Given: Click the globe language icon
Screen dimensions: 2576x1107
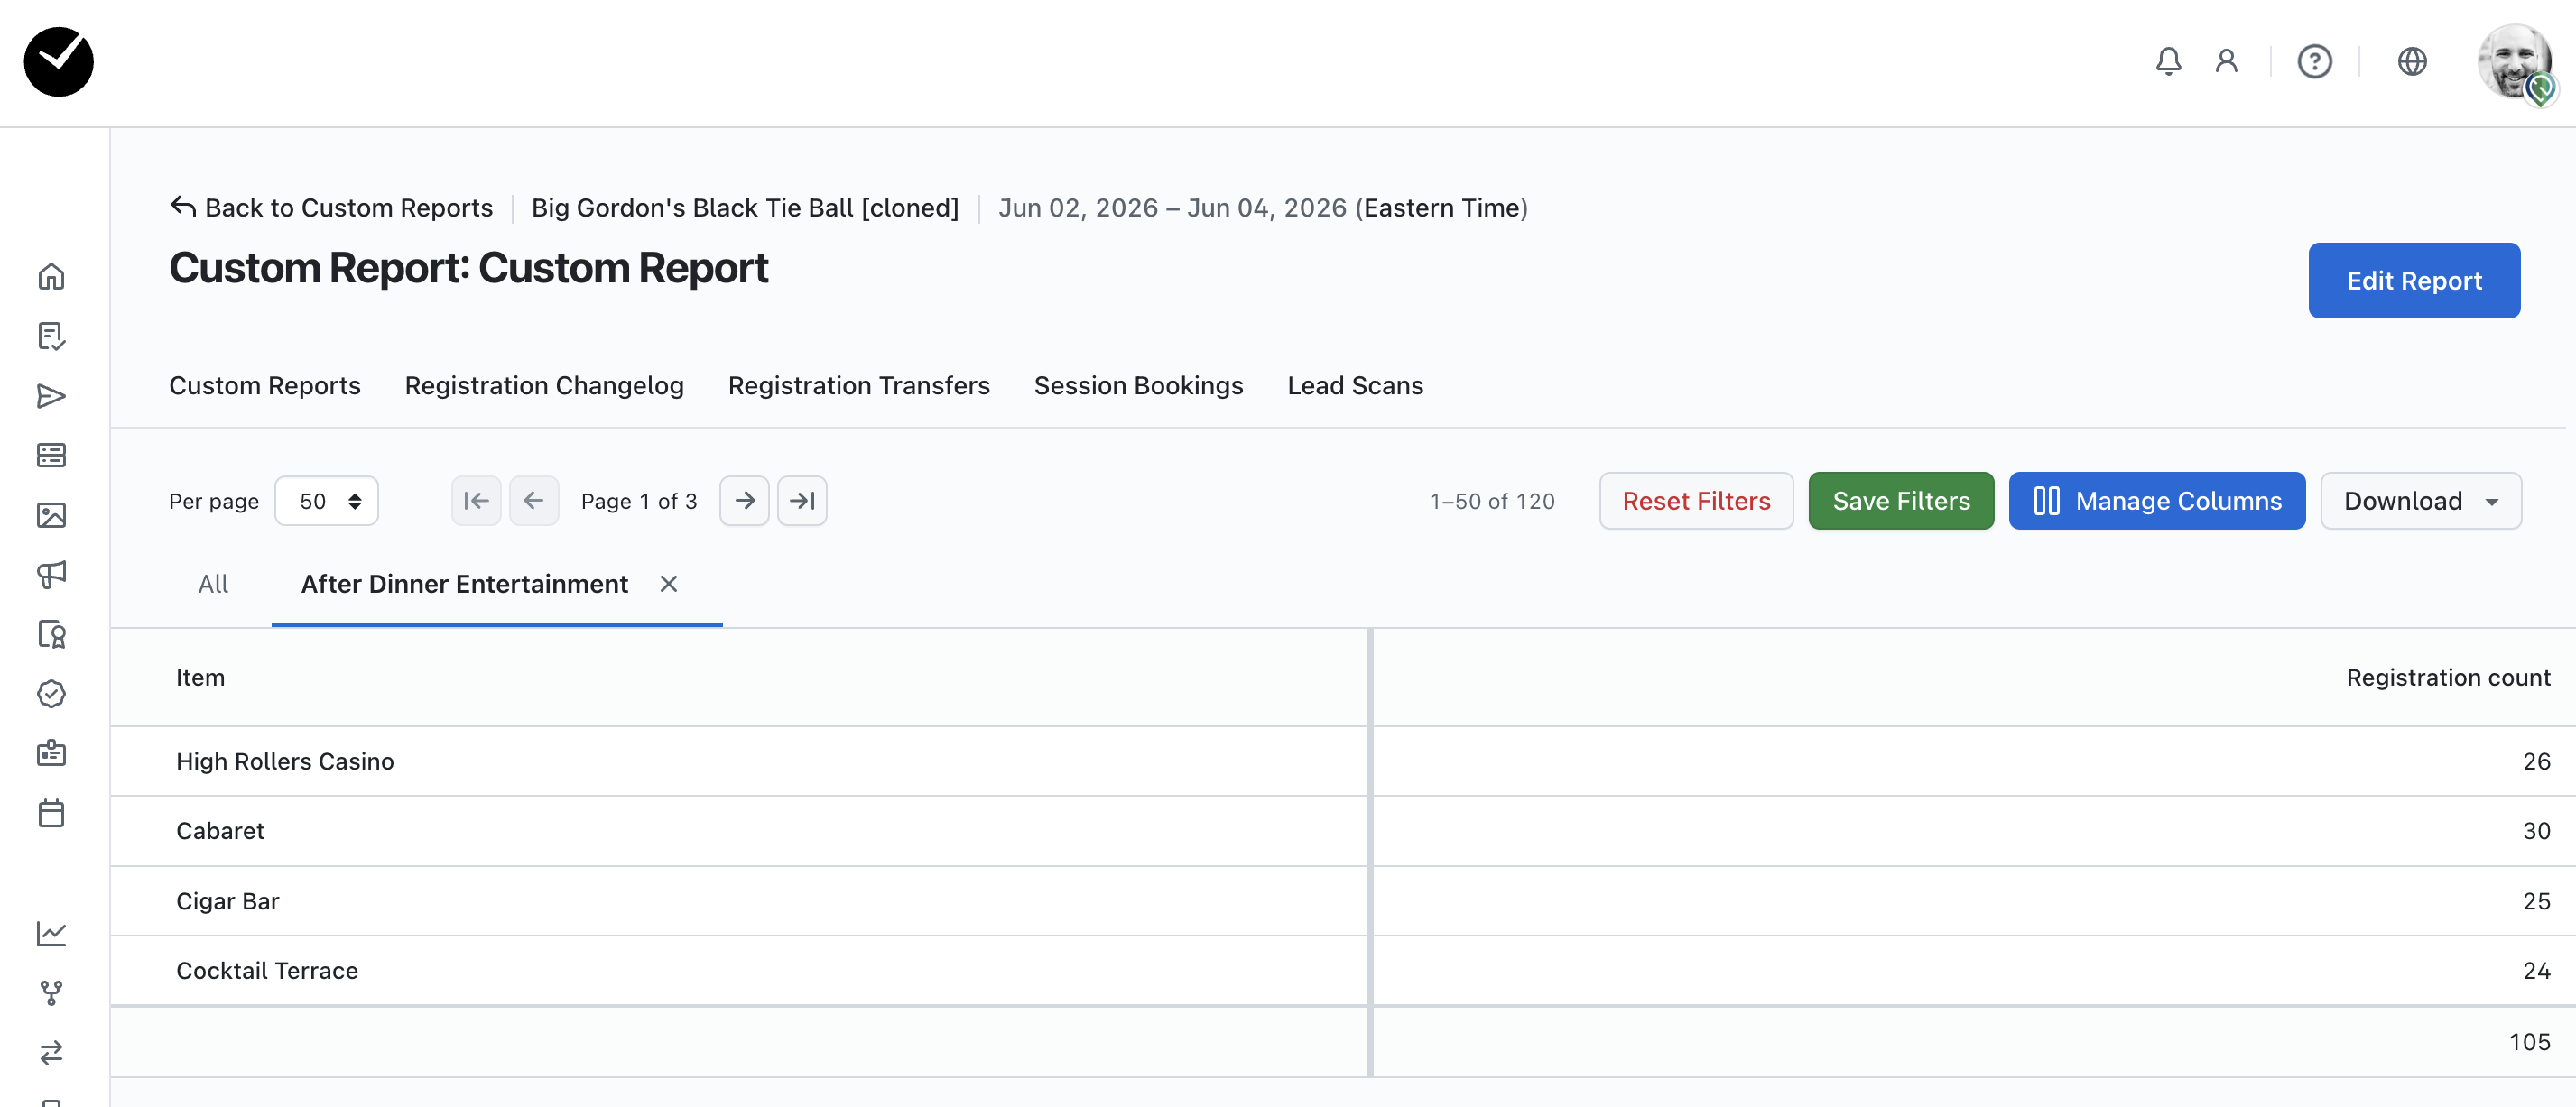Looking at the screenshot, I should 2411,62.
